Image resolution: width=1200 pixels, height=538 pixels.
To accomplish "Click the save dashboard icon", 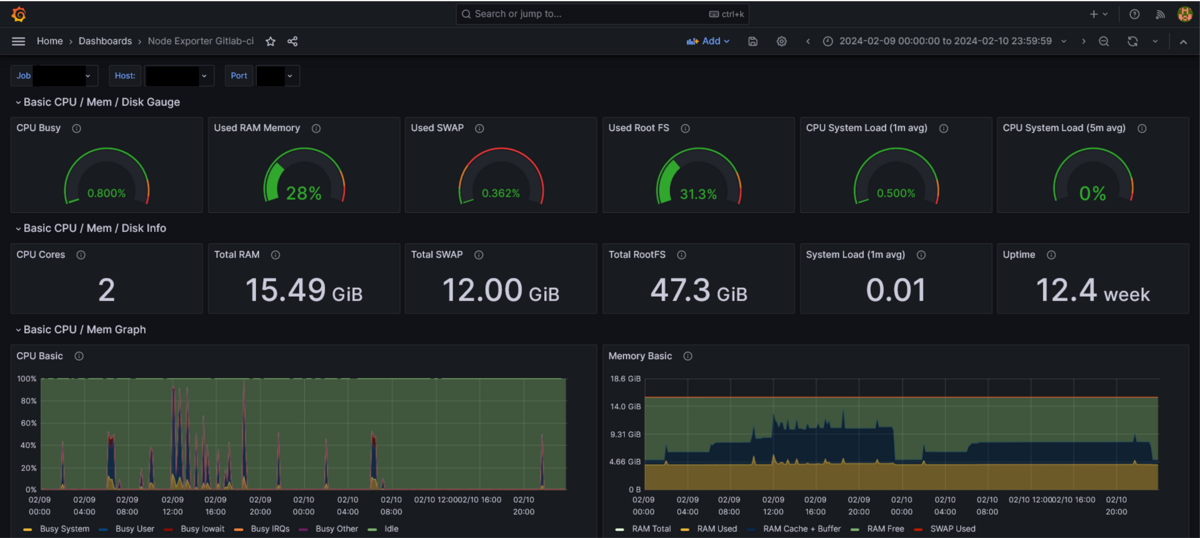I will 753,41.
